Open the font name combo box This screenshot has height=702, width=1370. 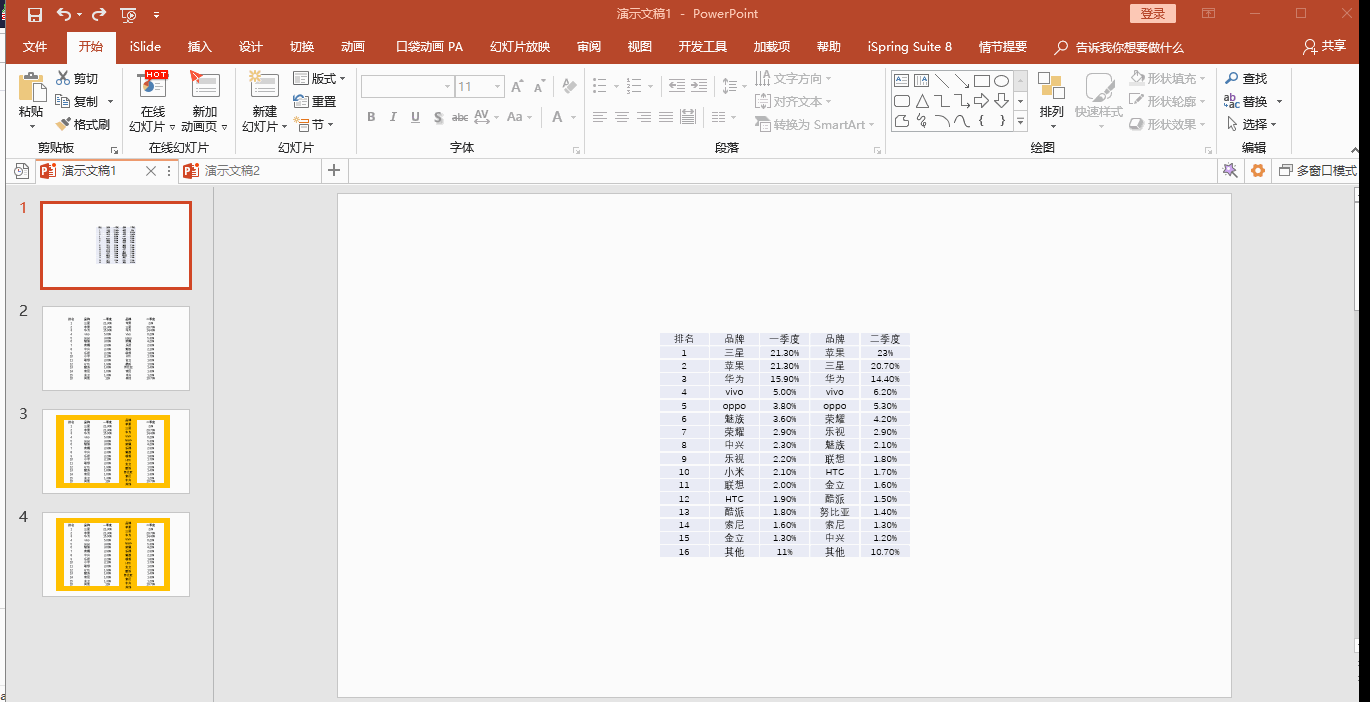[x=407, y=87]
